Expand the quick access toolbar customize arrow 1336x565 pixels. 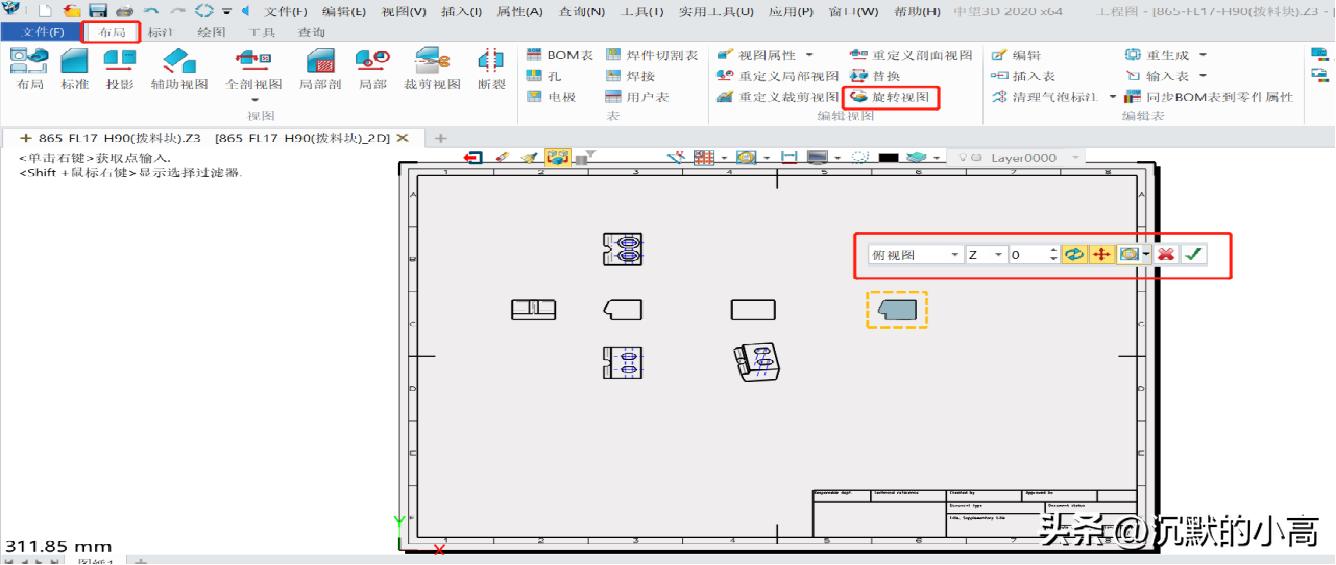pyautogui.click(x=228, y=11)
